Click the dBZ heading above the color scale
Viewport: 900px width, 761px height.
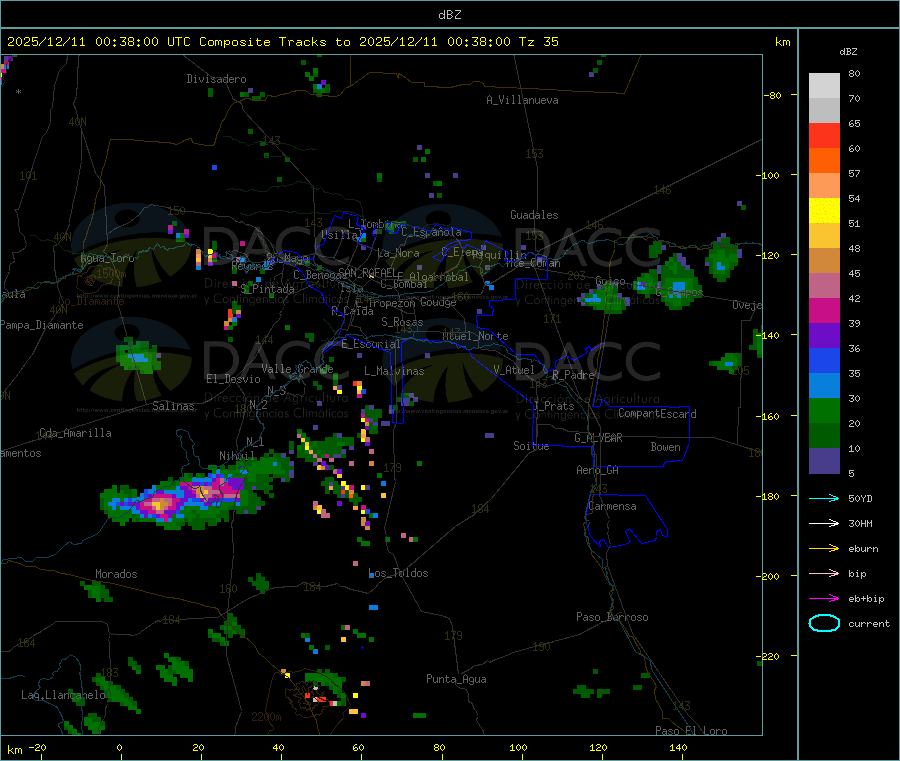(848, 52)
